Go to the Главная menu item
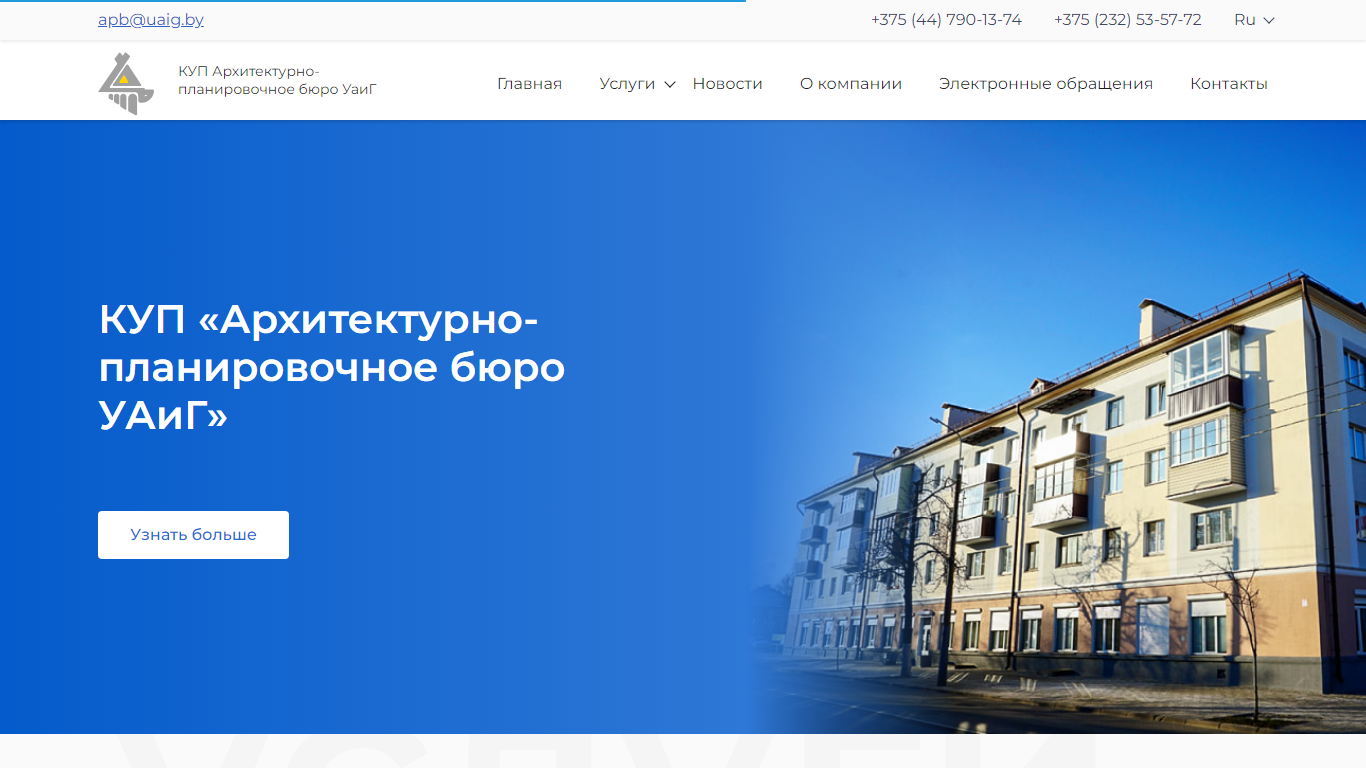Screen dimensions: 1366x768 (529, 84)
